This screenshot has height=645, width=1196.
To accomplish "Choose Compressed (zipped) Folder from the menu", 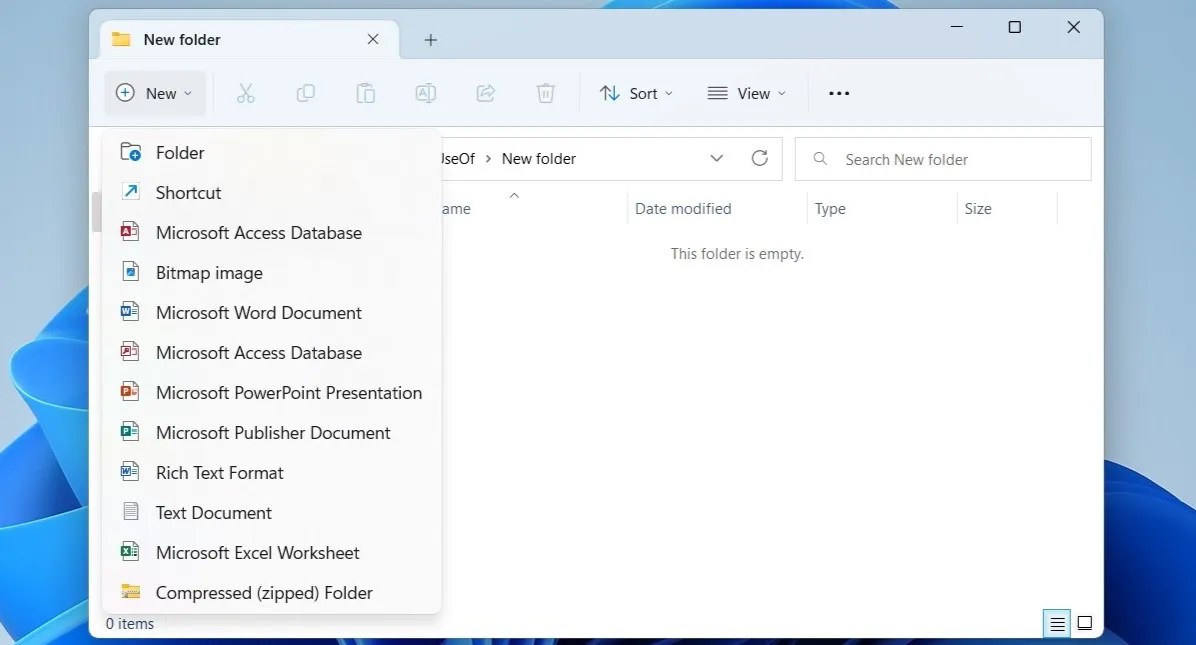I will click(x=264, y=592).
